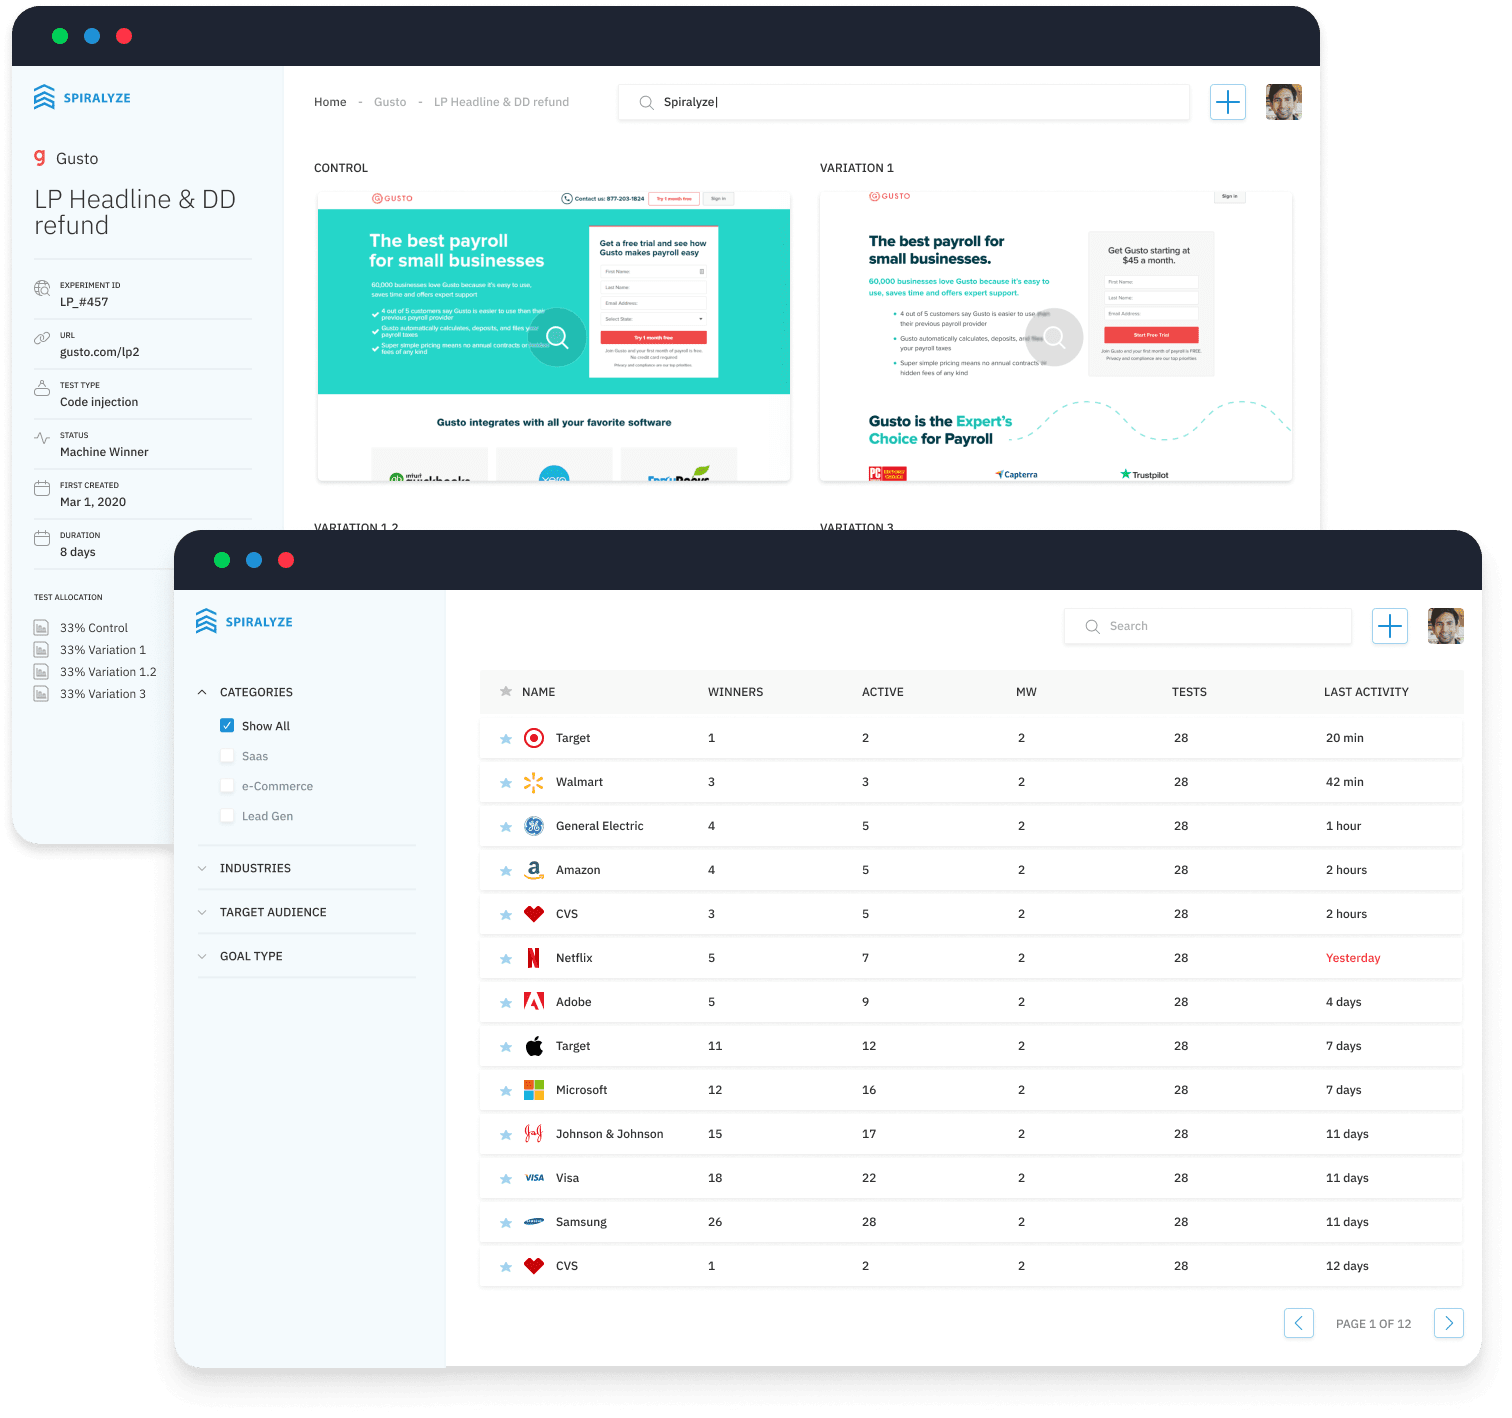
Task: Click the Adobe logo icon
Action: [x=534, y=1002]
